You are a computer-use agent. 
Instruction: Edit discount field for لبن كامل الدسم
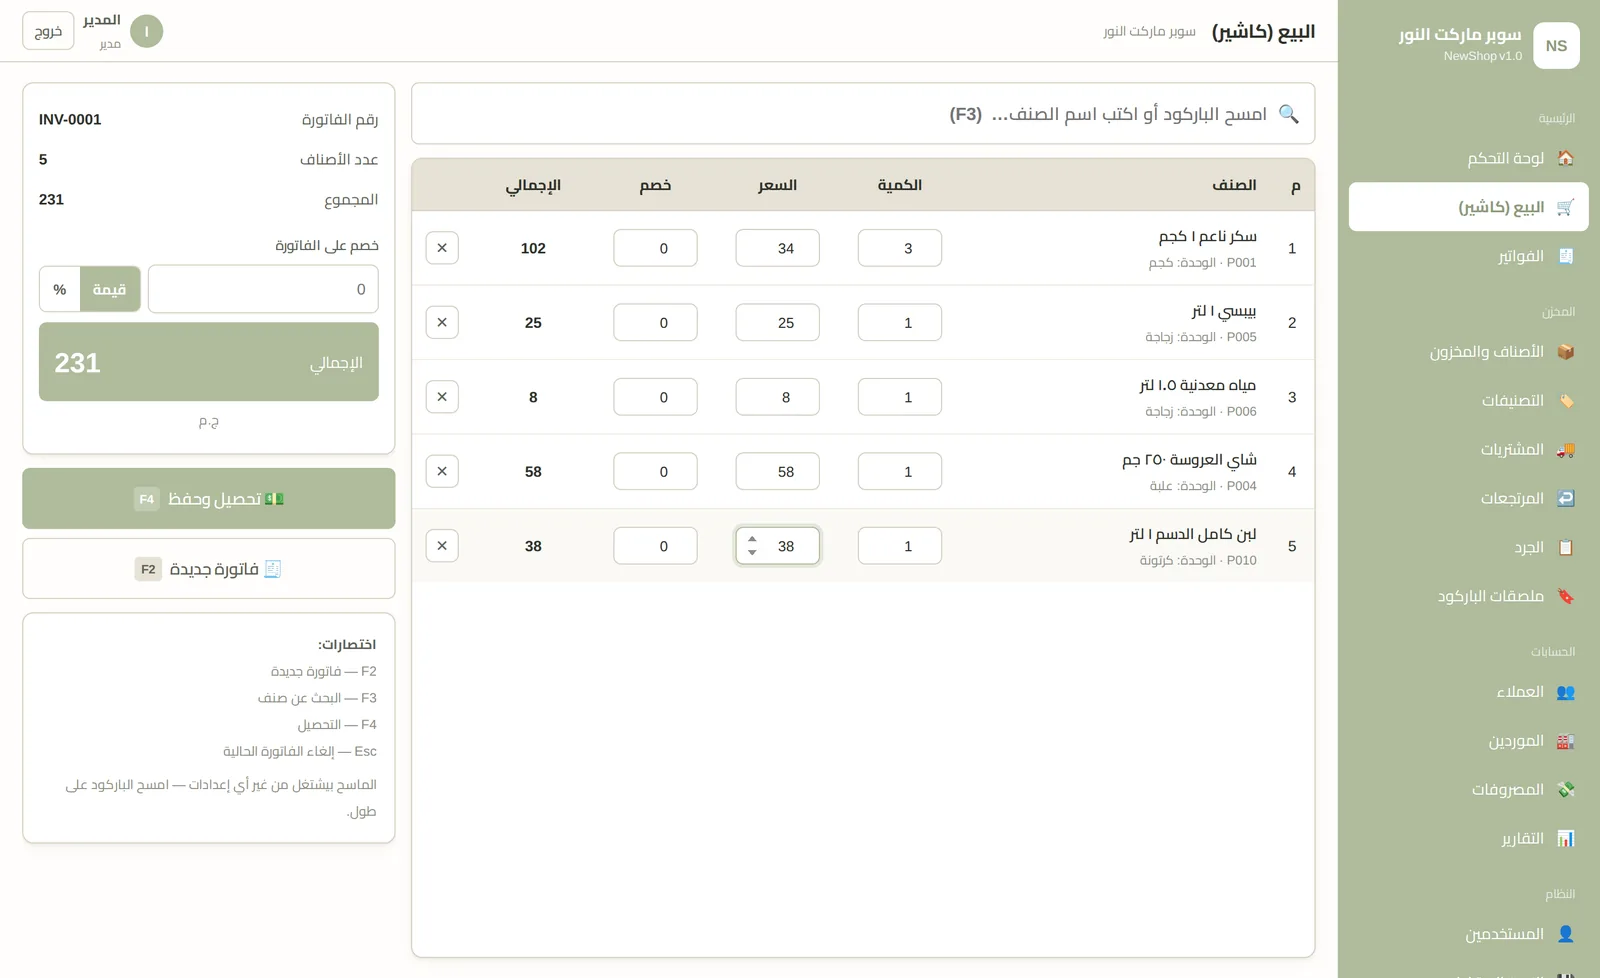coord(655,546)
